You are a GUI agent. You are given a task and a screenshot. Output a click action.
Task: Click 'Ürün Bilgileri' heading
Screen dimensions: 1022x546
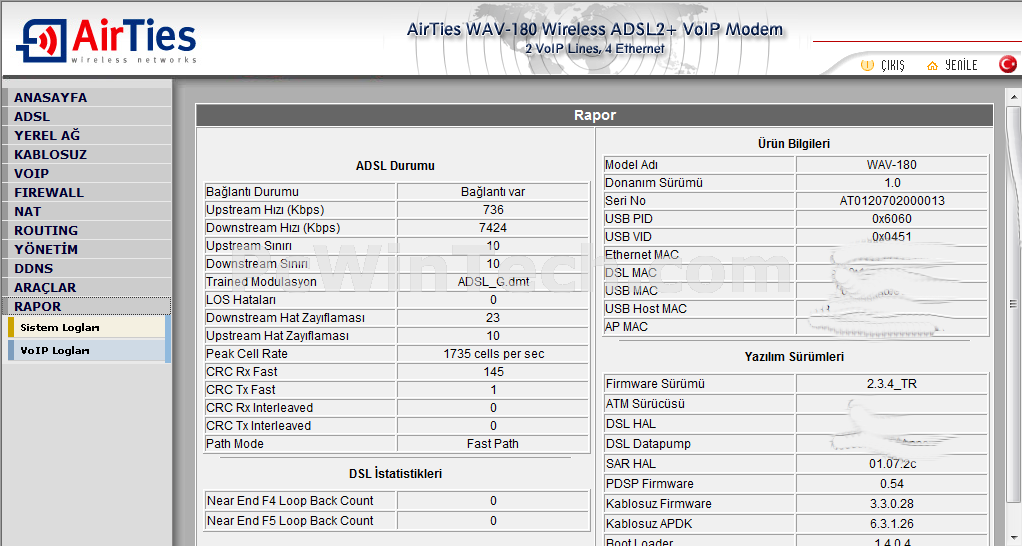794,143
